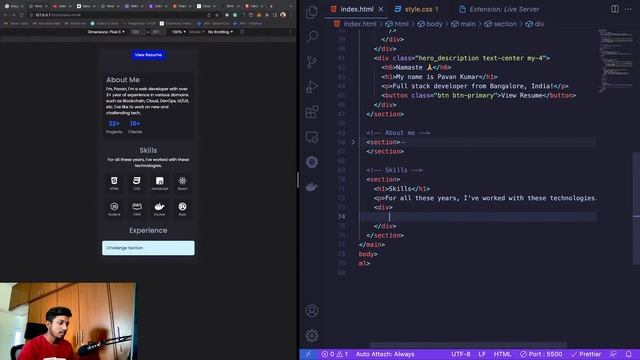Click the split editor right icon
The height and width of the screenshot is (360, 640).
point(615,9)
